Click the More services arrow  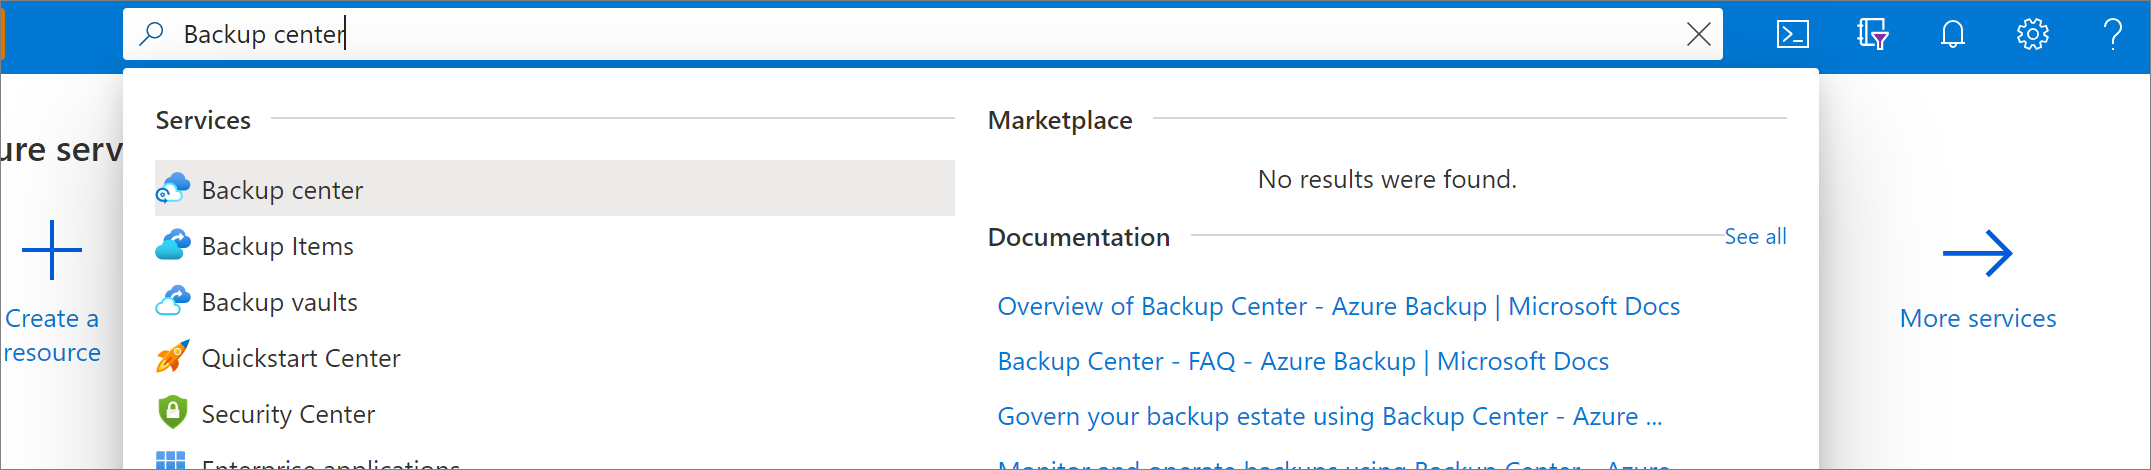(1977, 254)
